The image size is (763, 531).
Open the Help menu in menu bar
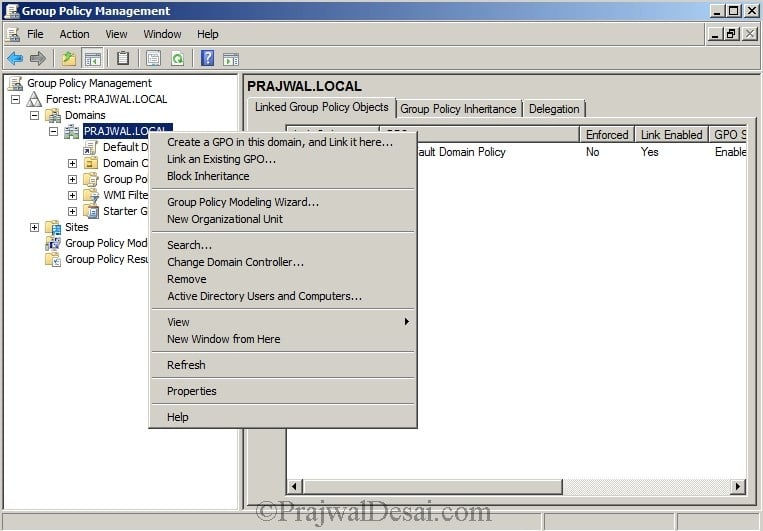coord(208,34)
